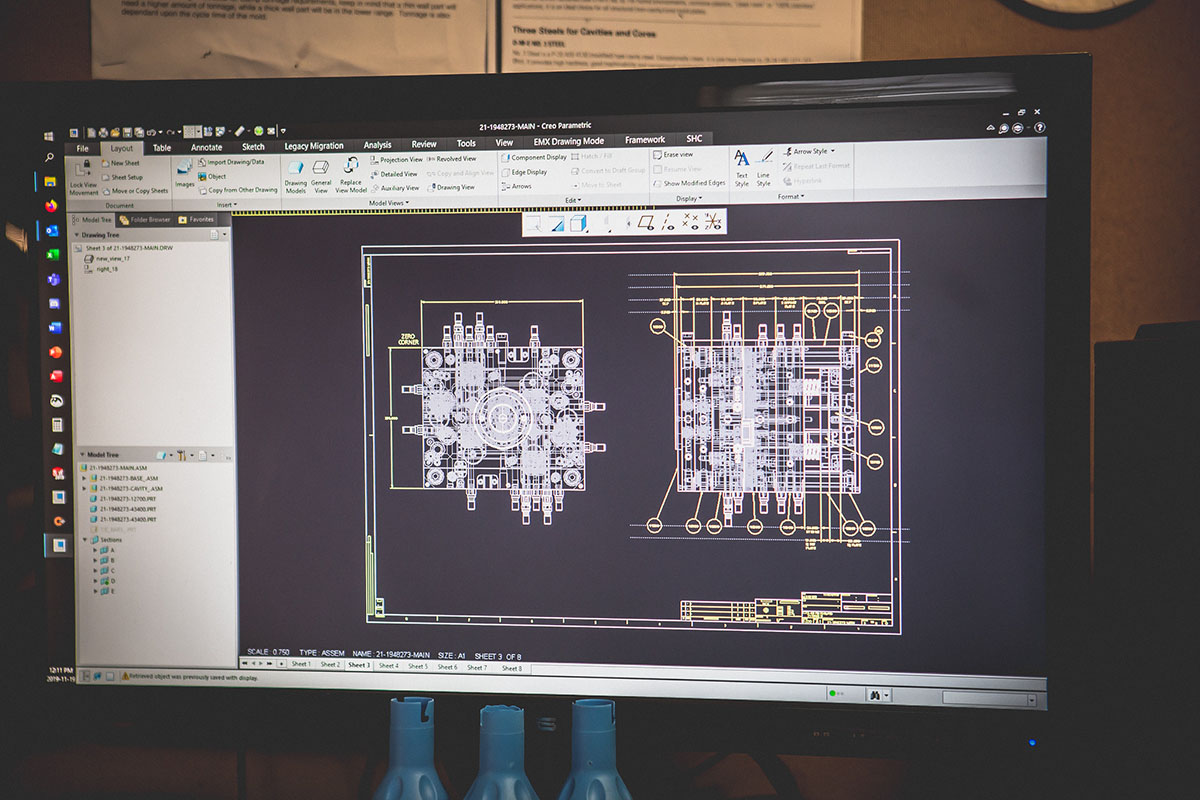The image size is (1200, 800).
Task: Click the Arrows command
Action: tap(517, 186)
